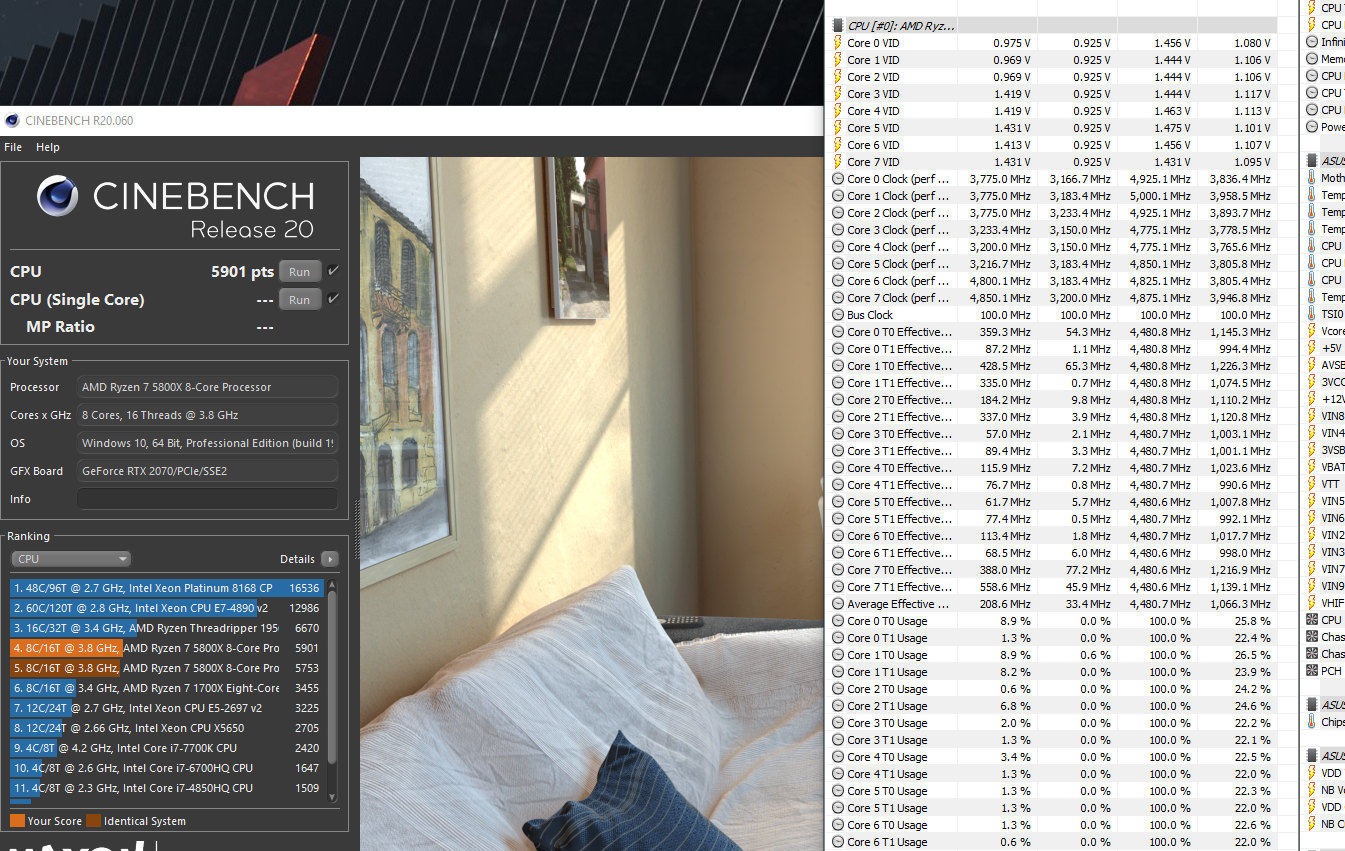Click the 5901 pts CPU score
The height and width of the screenshot is (851, 1345).
(242, 271)
